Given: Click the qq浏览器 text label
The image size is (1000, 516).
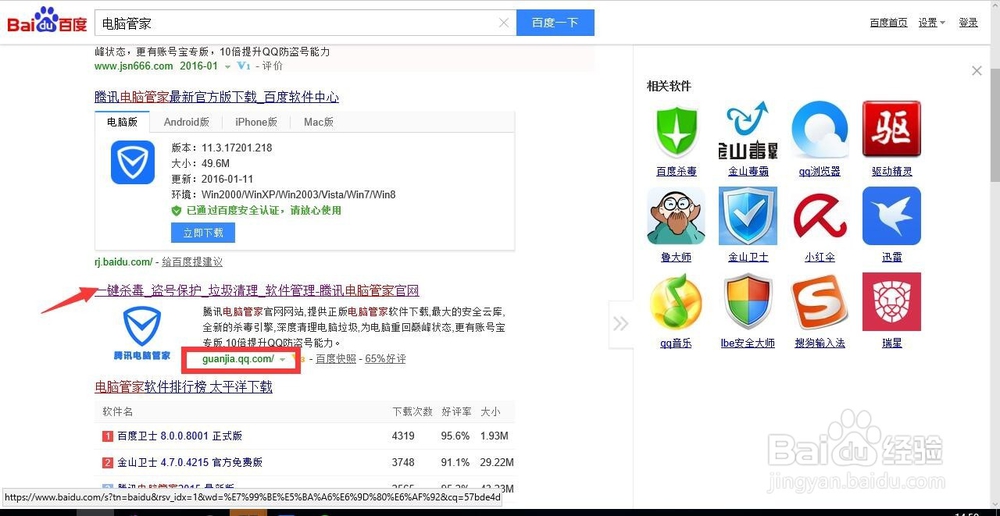Looking at the screenshot, I should (x=820, y=172).
